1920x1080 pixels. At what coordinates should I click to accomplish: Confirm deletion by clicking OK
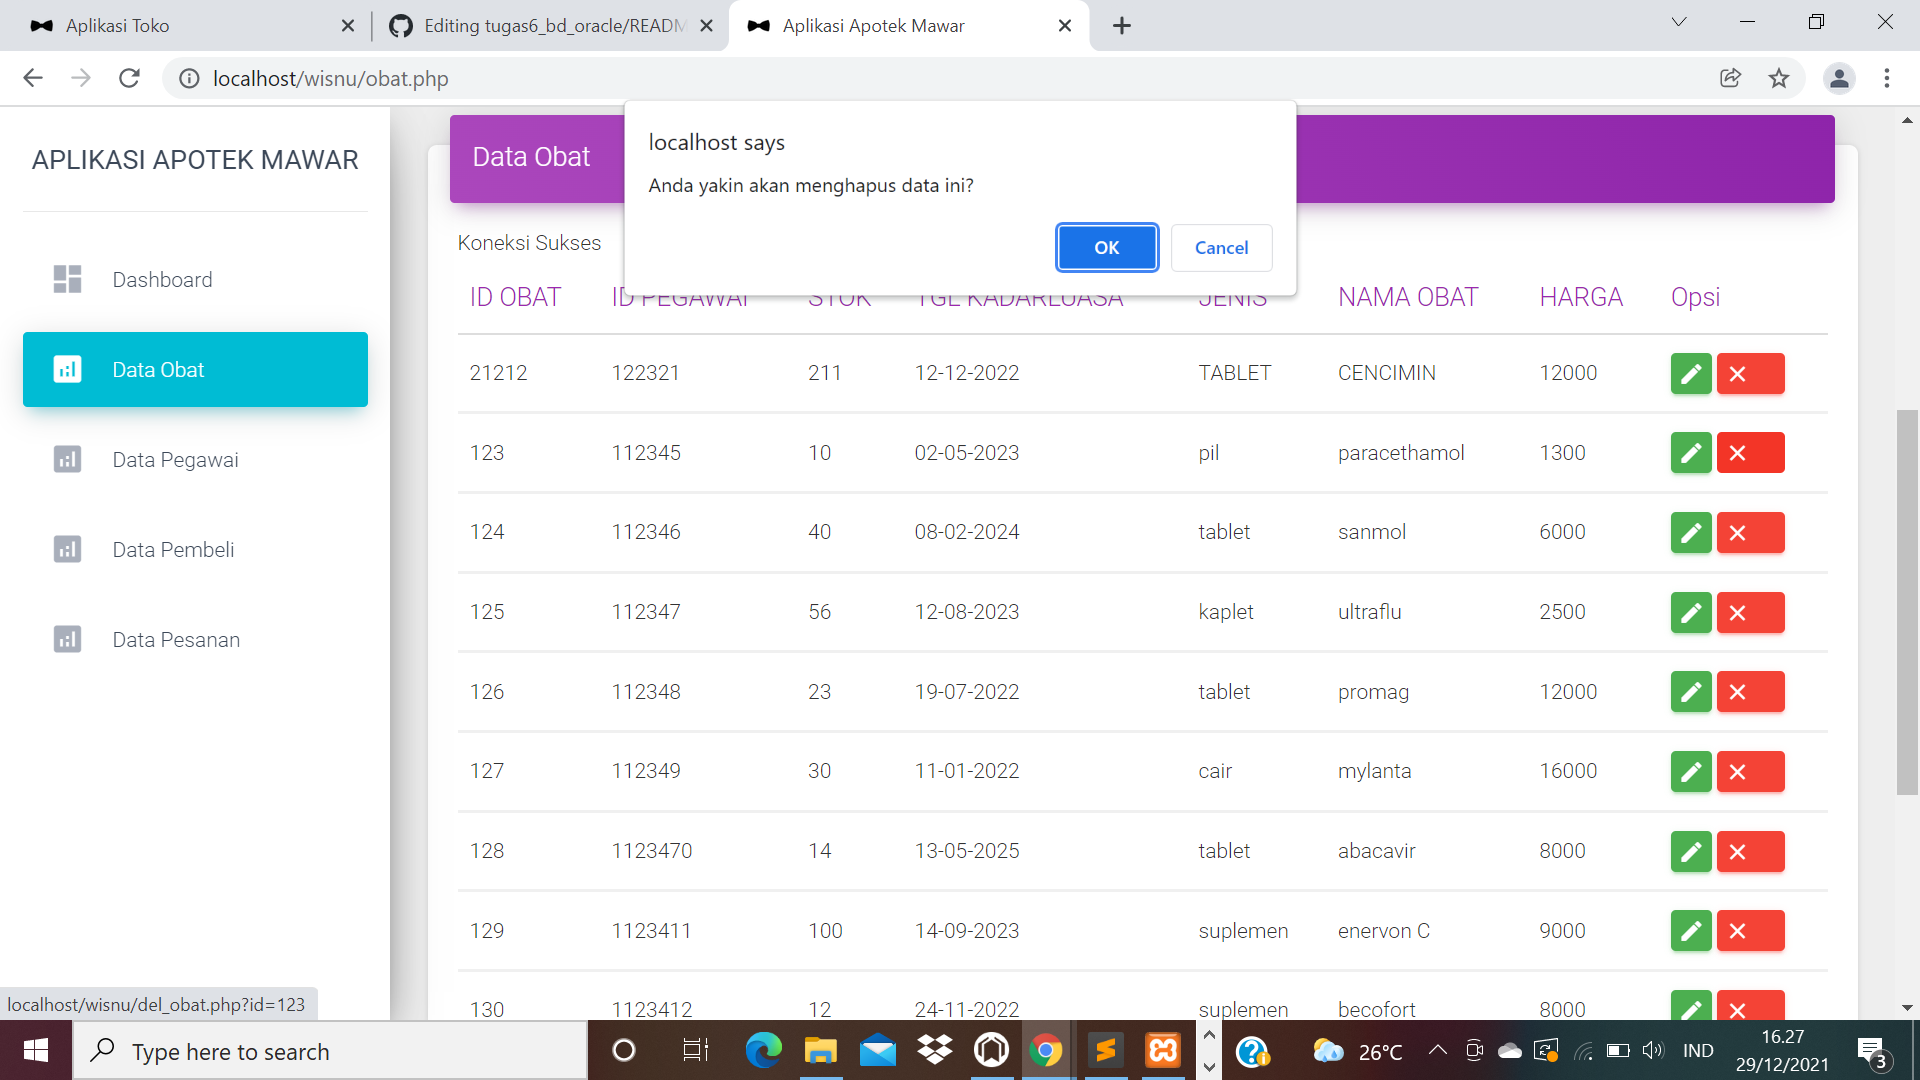tap(1106, 247)
